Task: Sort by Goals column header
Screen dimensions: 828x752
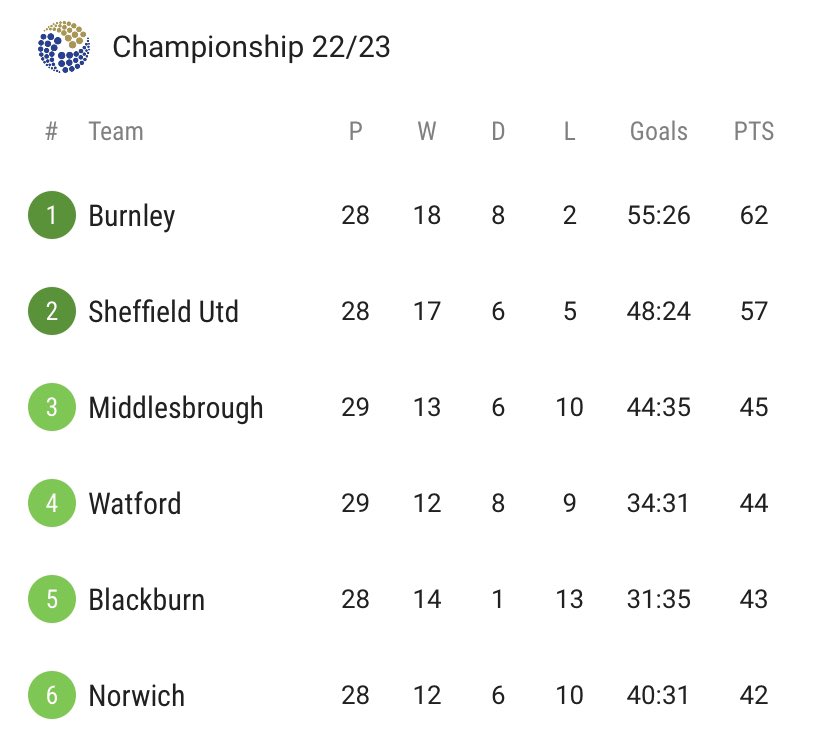Action: pyautogui.click(x=658, y=131)
